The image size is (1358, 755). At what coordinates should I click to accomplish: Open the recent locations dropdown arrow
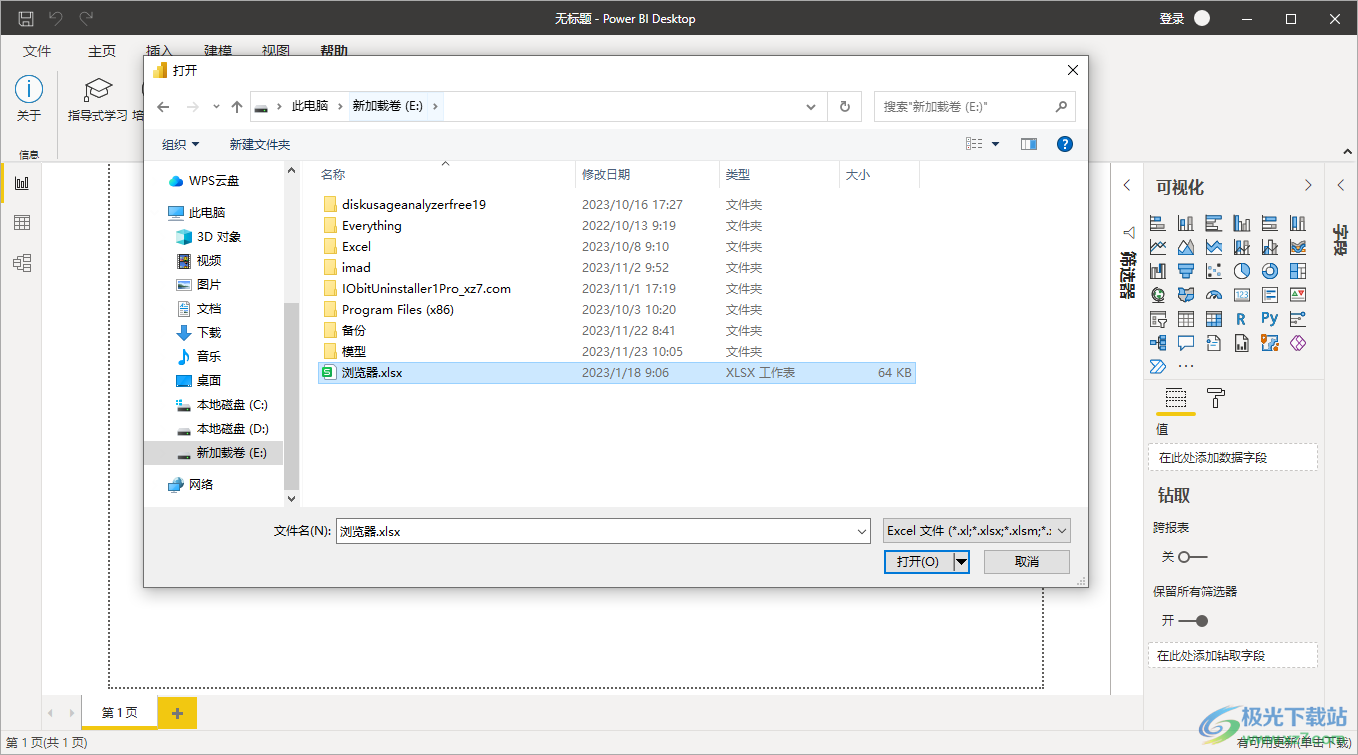tap(216, 106)
